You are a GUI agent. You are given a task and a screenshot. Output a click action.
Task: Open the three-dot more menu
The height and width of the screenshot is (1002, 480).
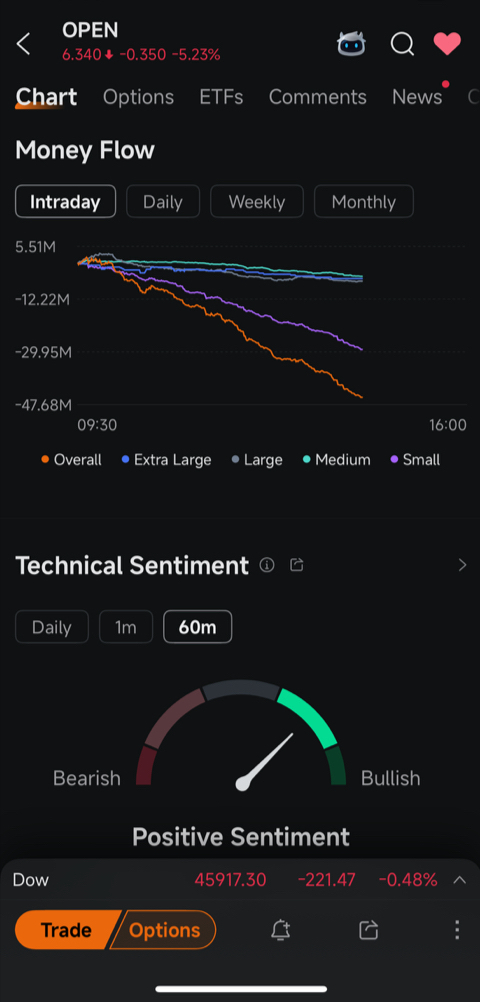[x=456, y=930]
